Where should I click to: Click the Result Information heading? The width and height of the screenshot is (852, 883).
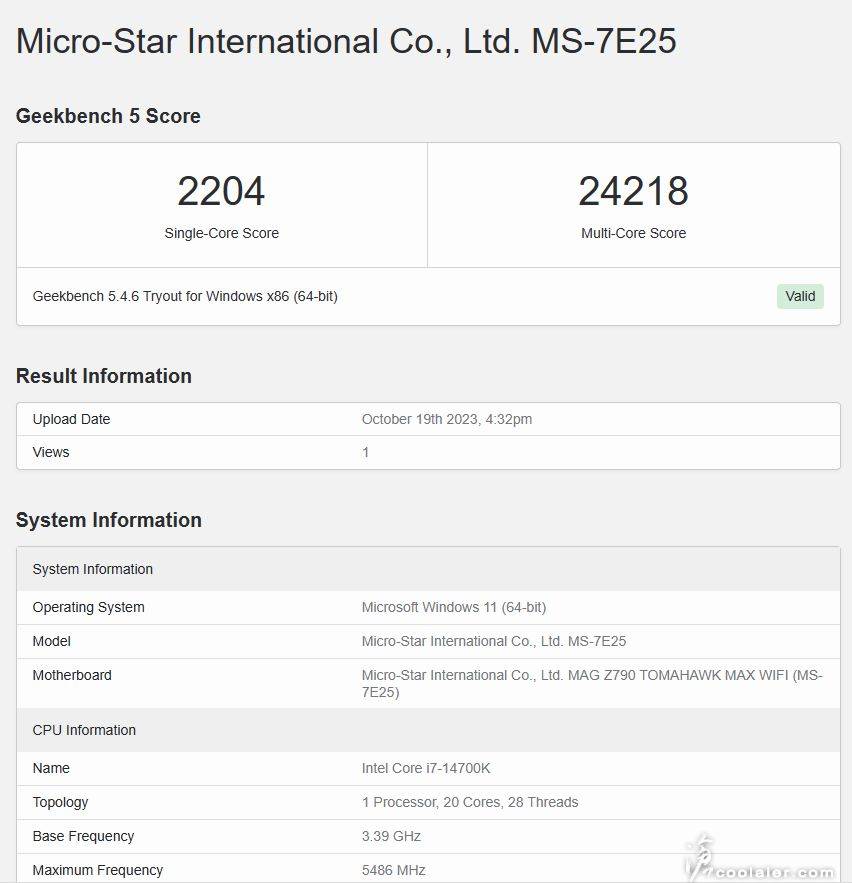tap(104, 376)
